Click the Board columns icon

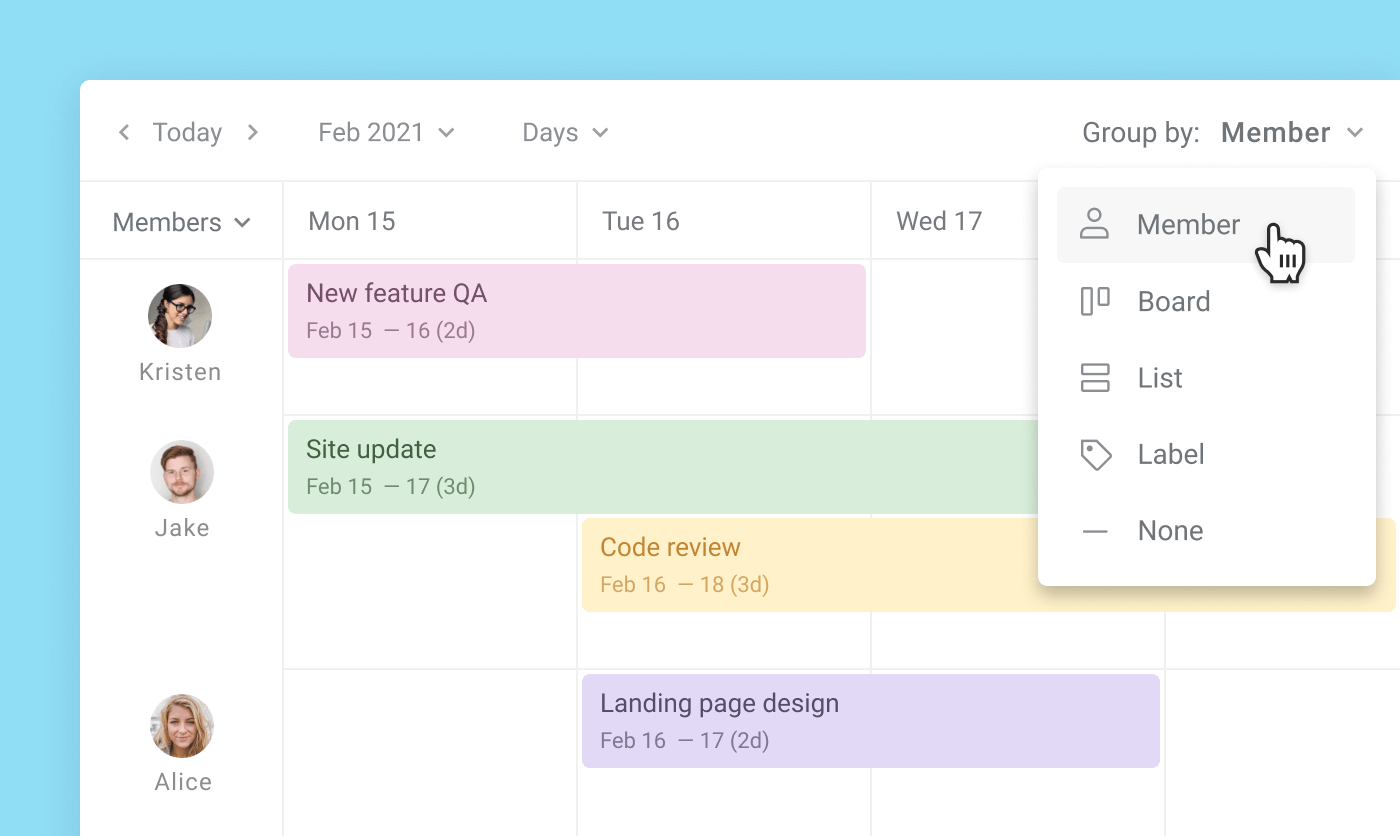tap(1095, 301)
